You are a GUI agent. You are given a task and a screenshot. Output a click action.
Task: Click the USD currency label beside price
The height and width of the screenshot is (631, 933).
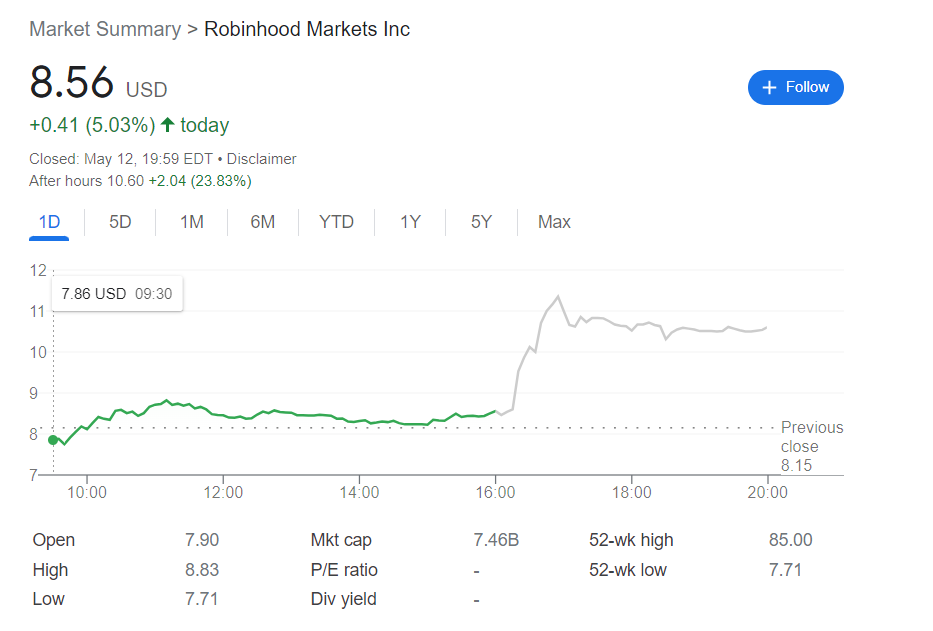pos(146,90)
